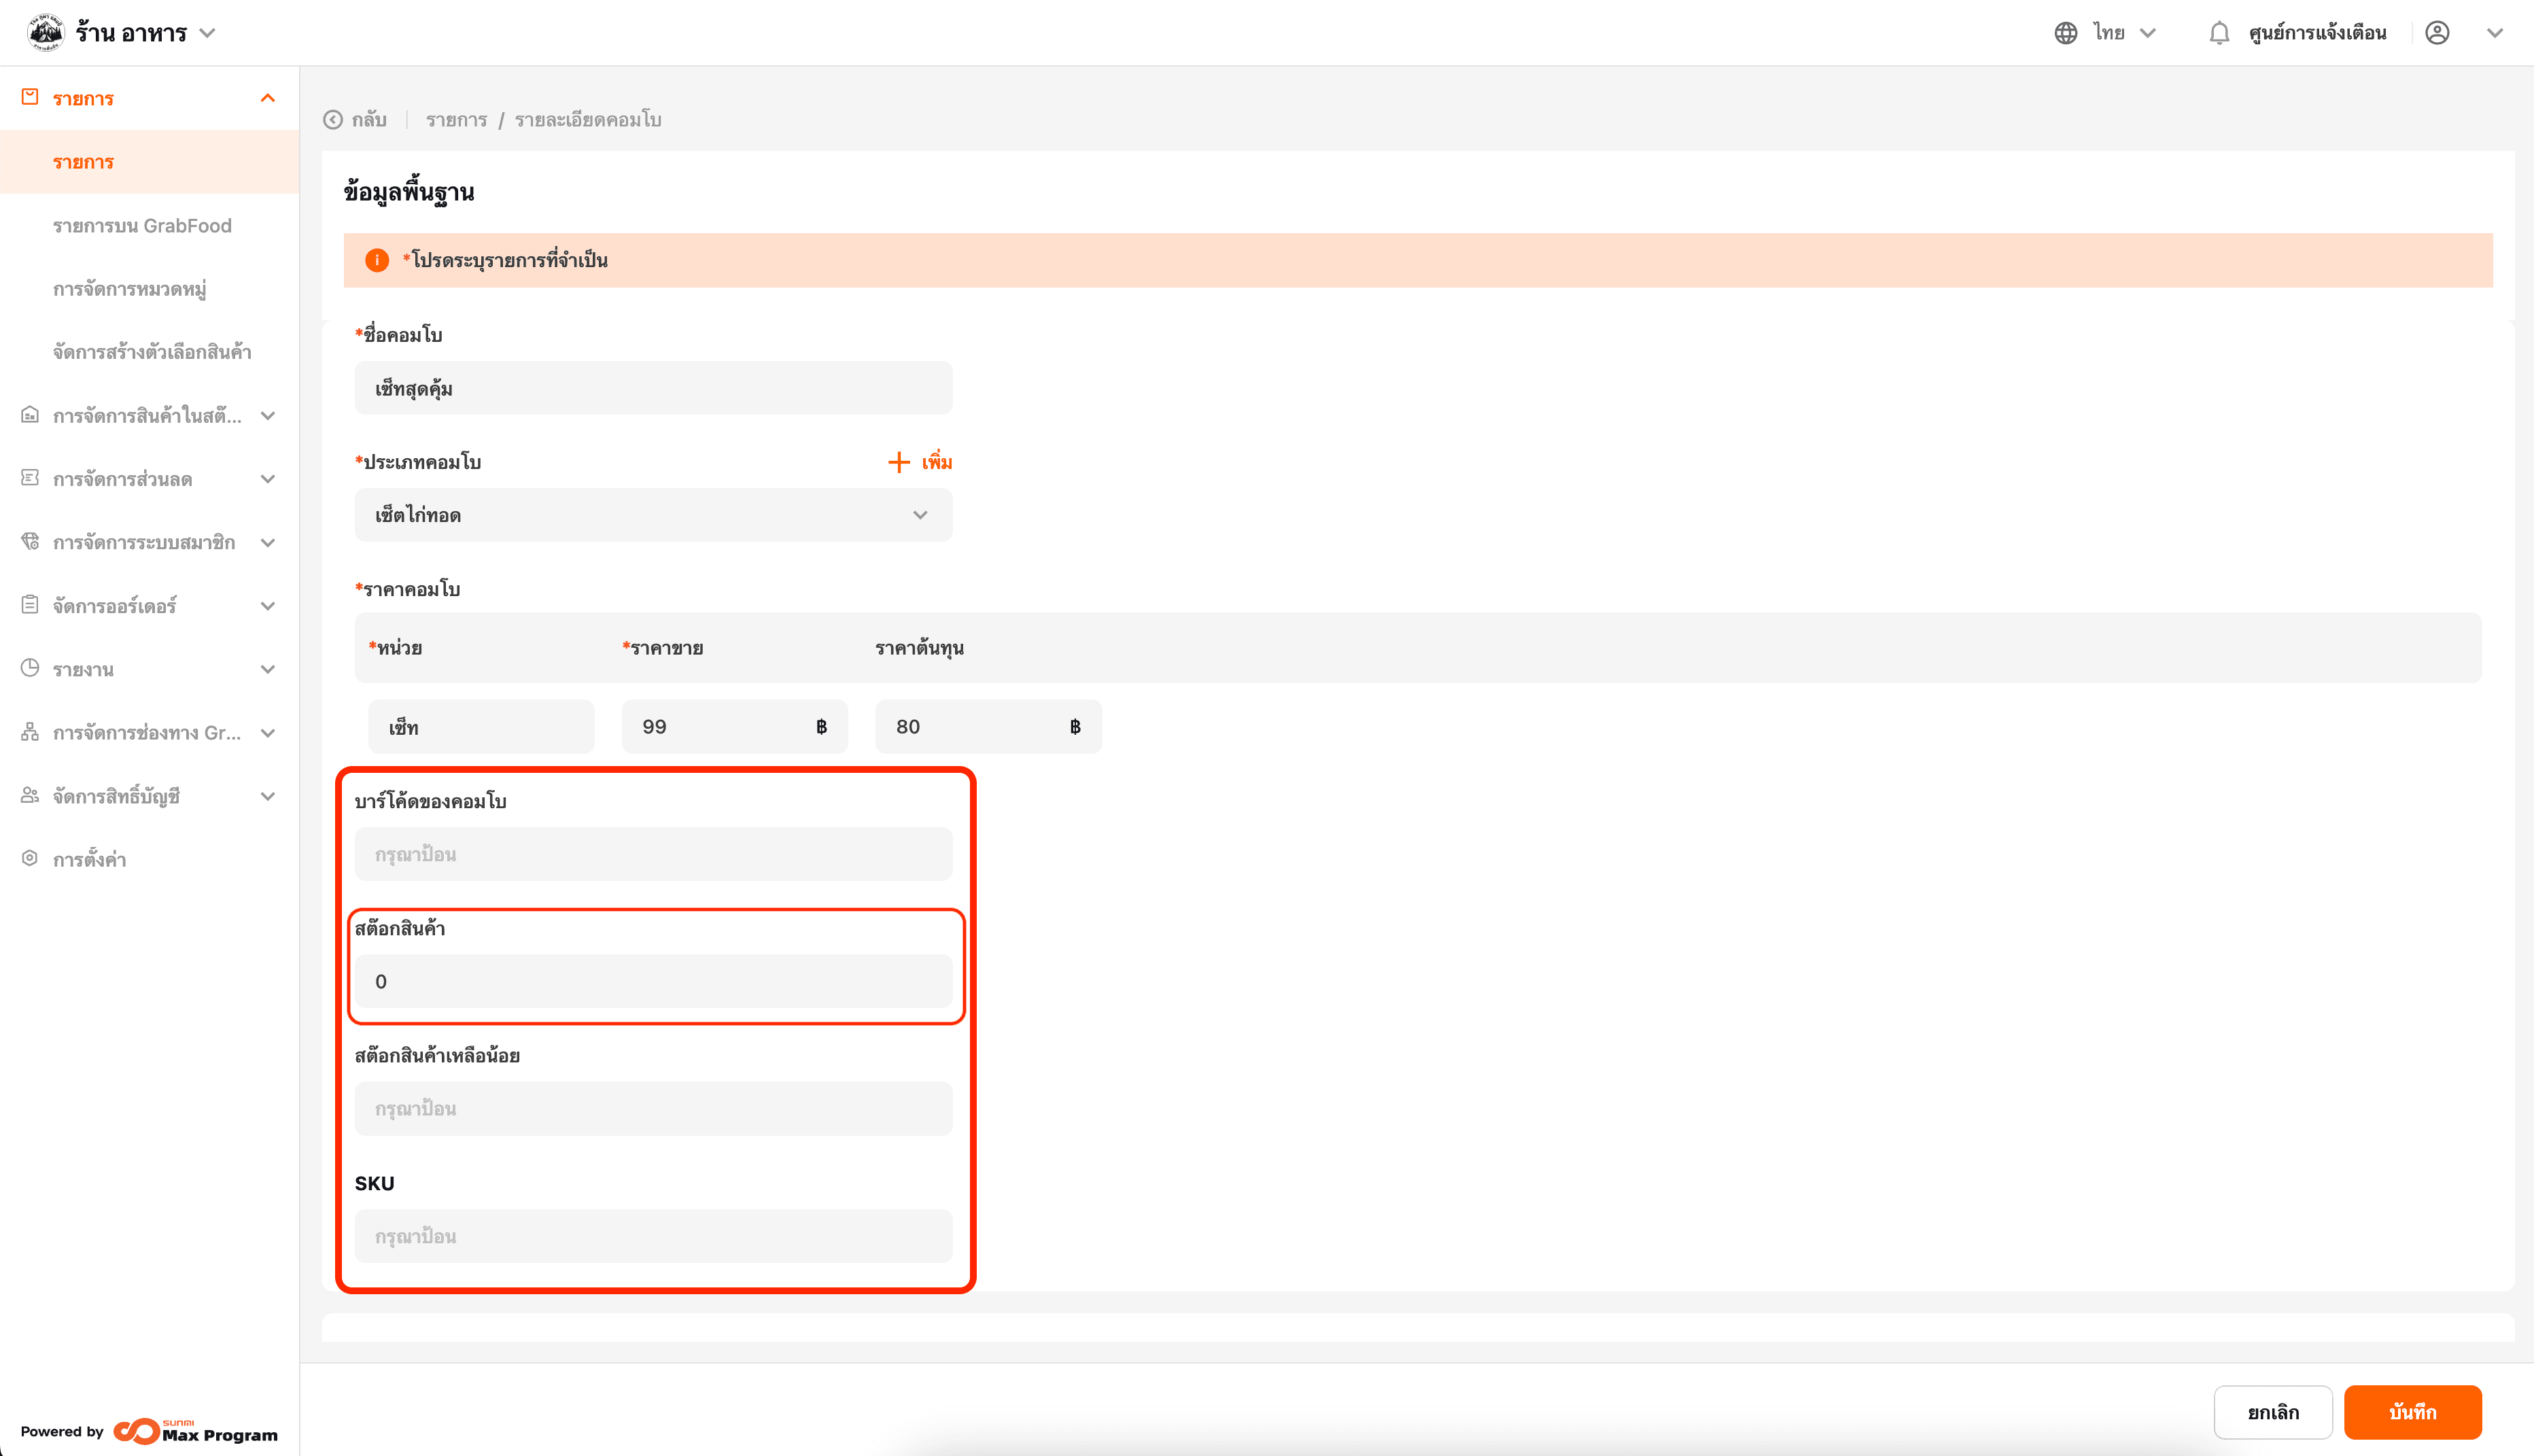Click the การจัดการส่วนลด discount icon
This screenshot has height=1456, width=2534.
[x=30, y=478]
